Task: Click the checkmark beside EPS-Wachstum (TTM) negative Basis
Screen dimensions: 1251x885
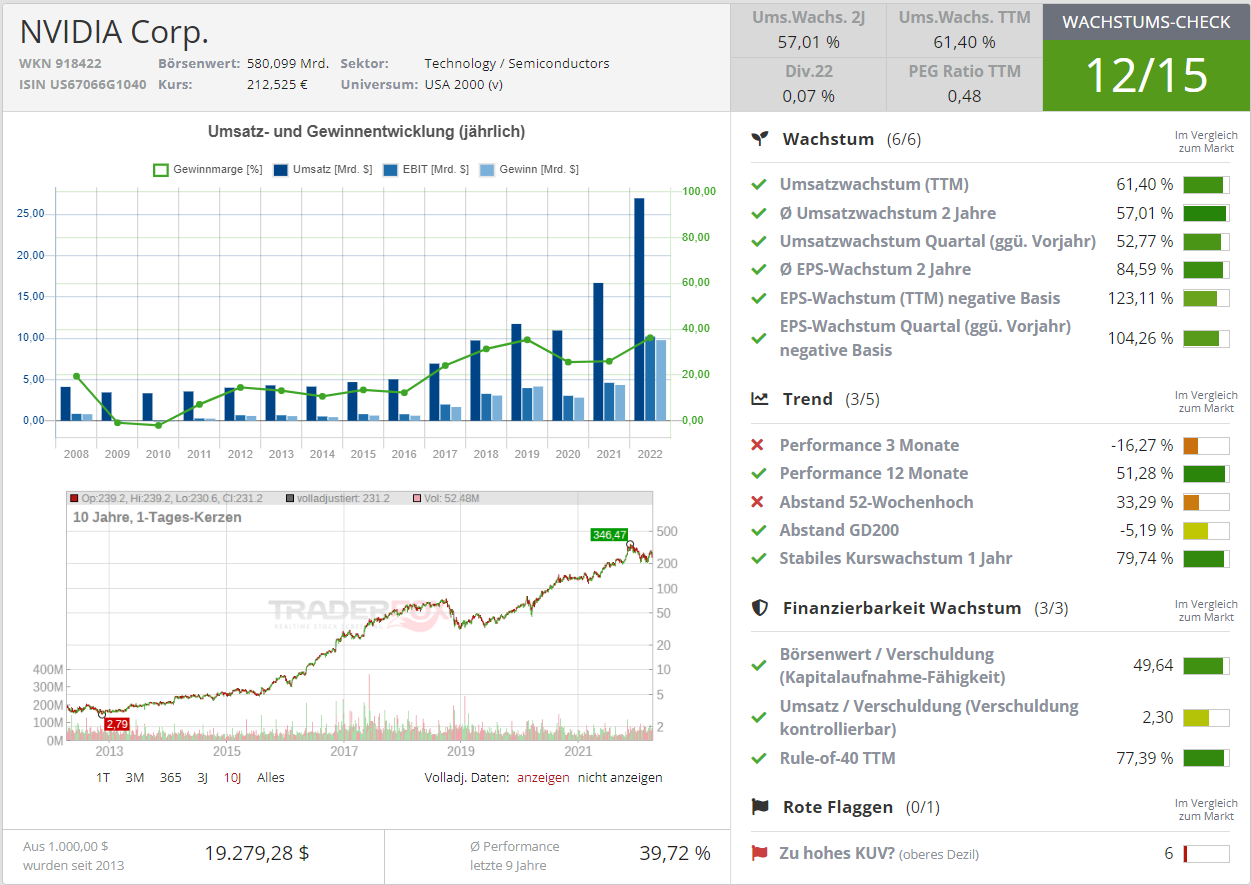Action: (759, 298)
